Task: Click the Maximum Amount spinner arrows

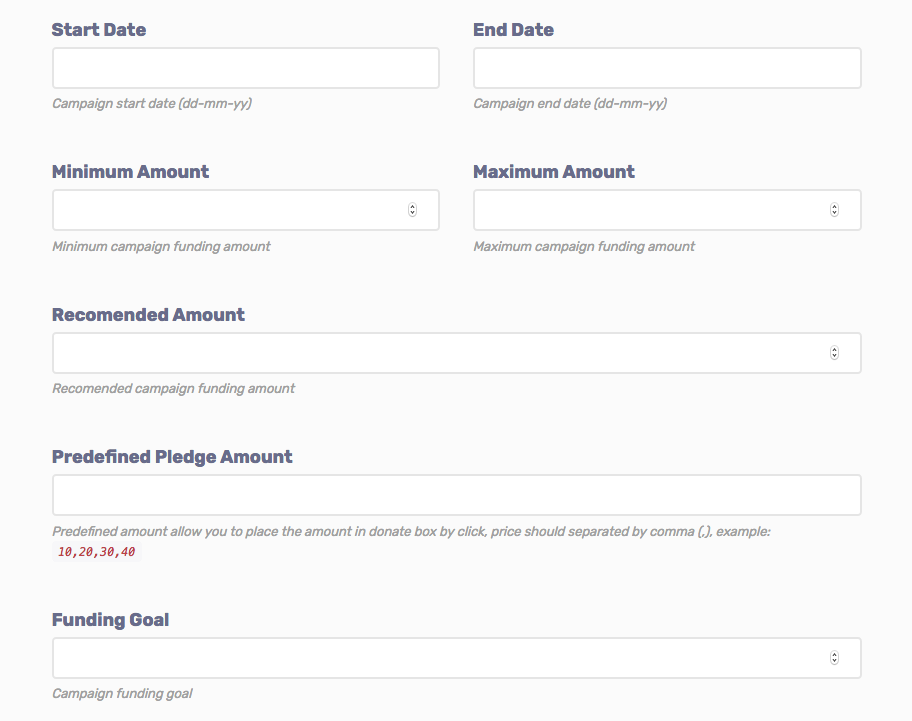Action: point(834,210)
